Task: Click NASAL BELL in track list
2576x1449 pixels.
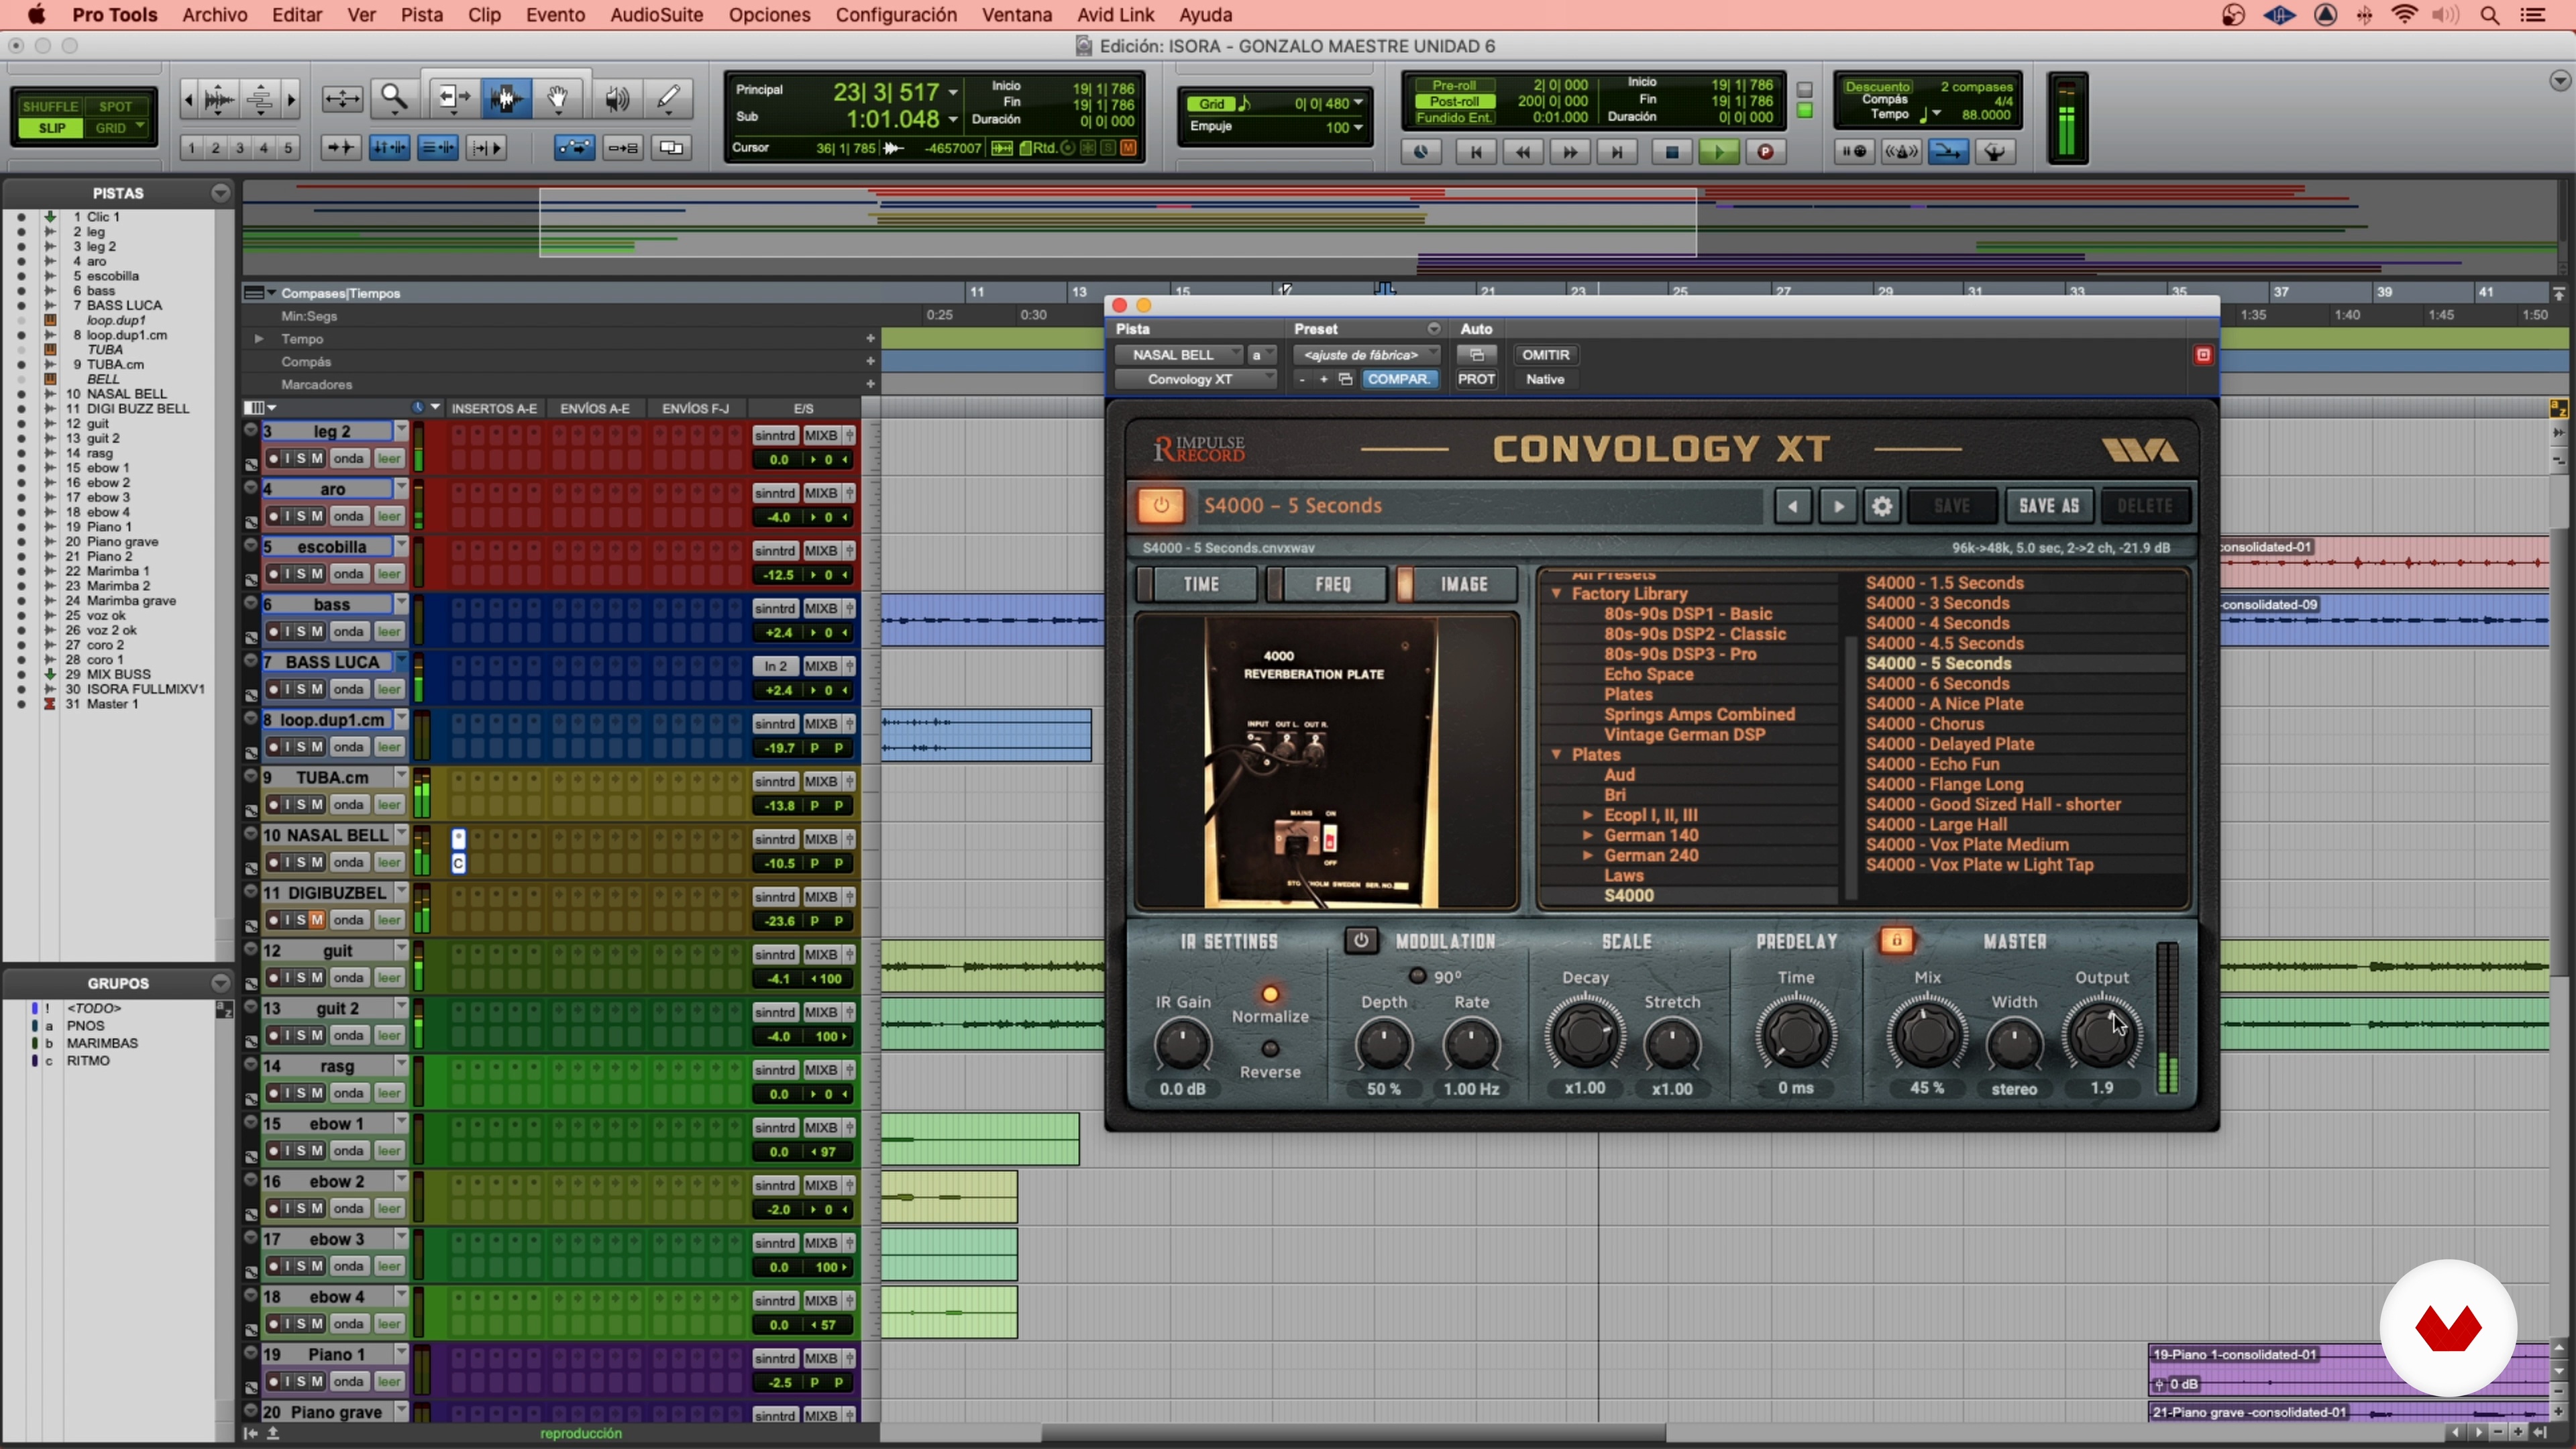Action: click(x=126, y=394)
